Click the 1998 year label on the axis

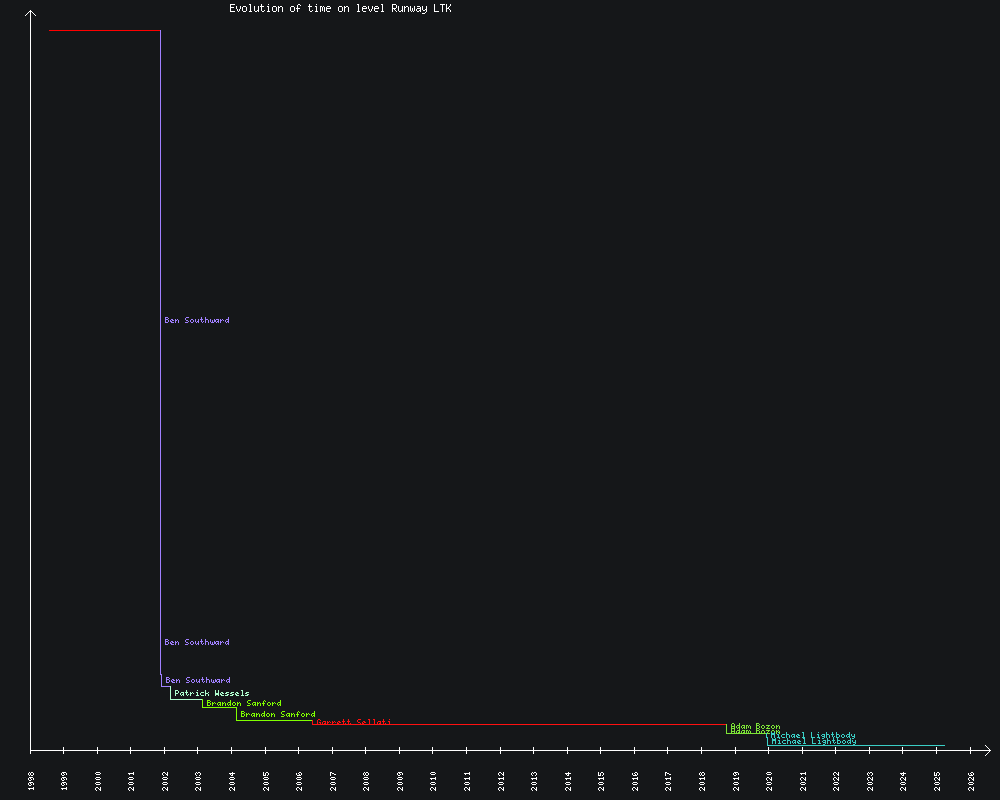(31, 780)
